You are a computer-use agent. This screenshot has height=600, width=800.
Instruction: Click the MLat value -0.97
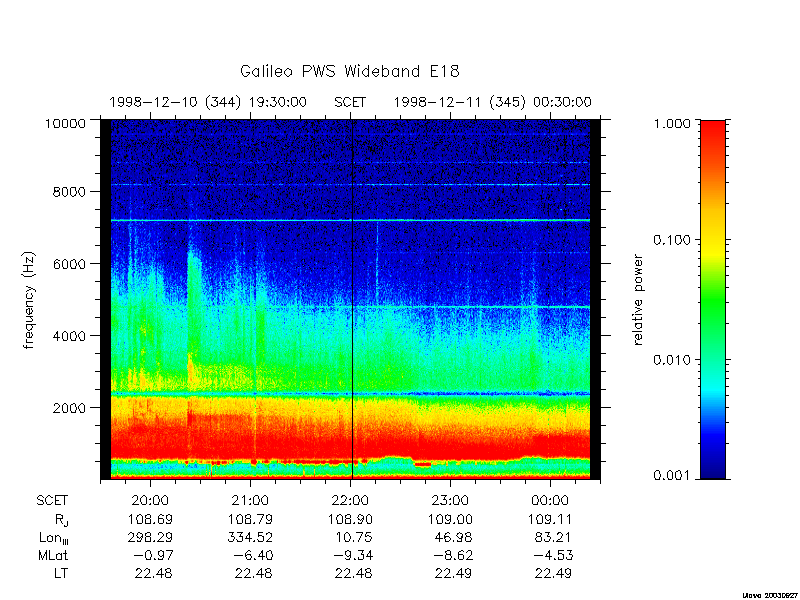(153, 555)
